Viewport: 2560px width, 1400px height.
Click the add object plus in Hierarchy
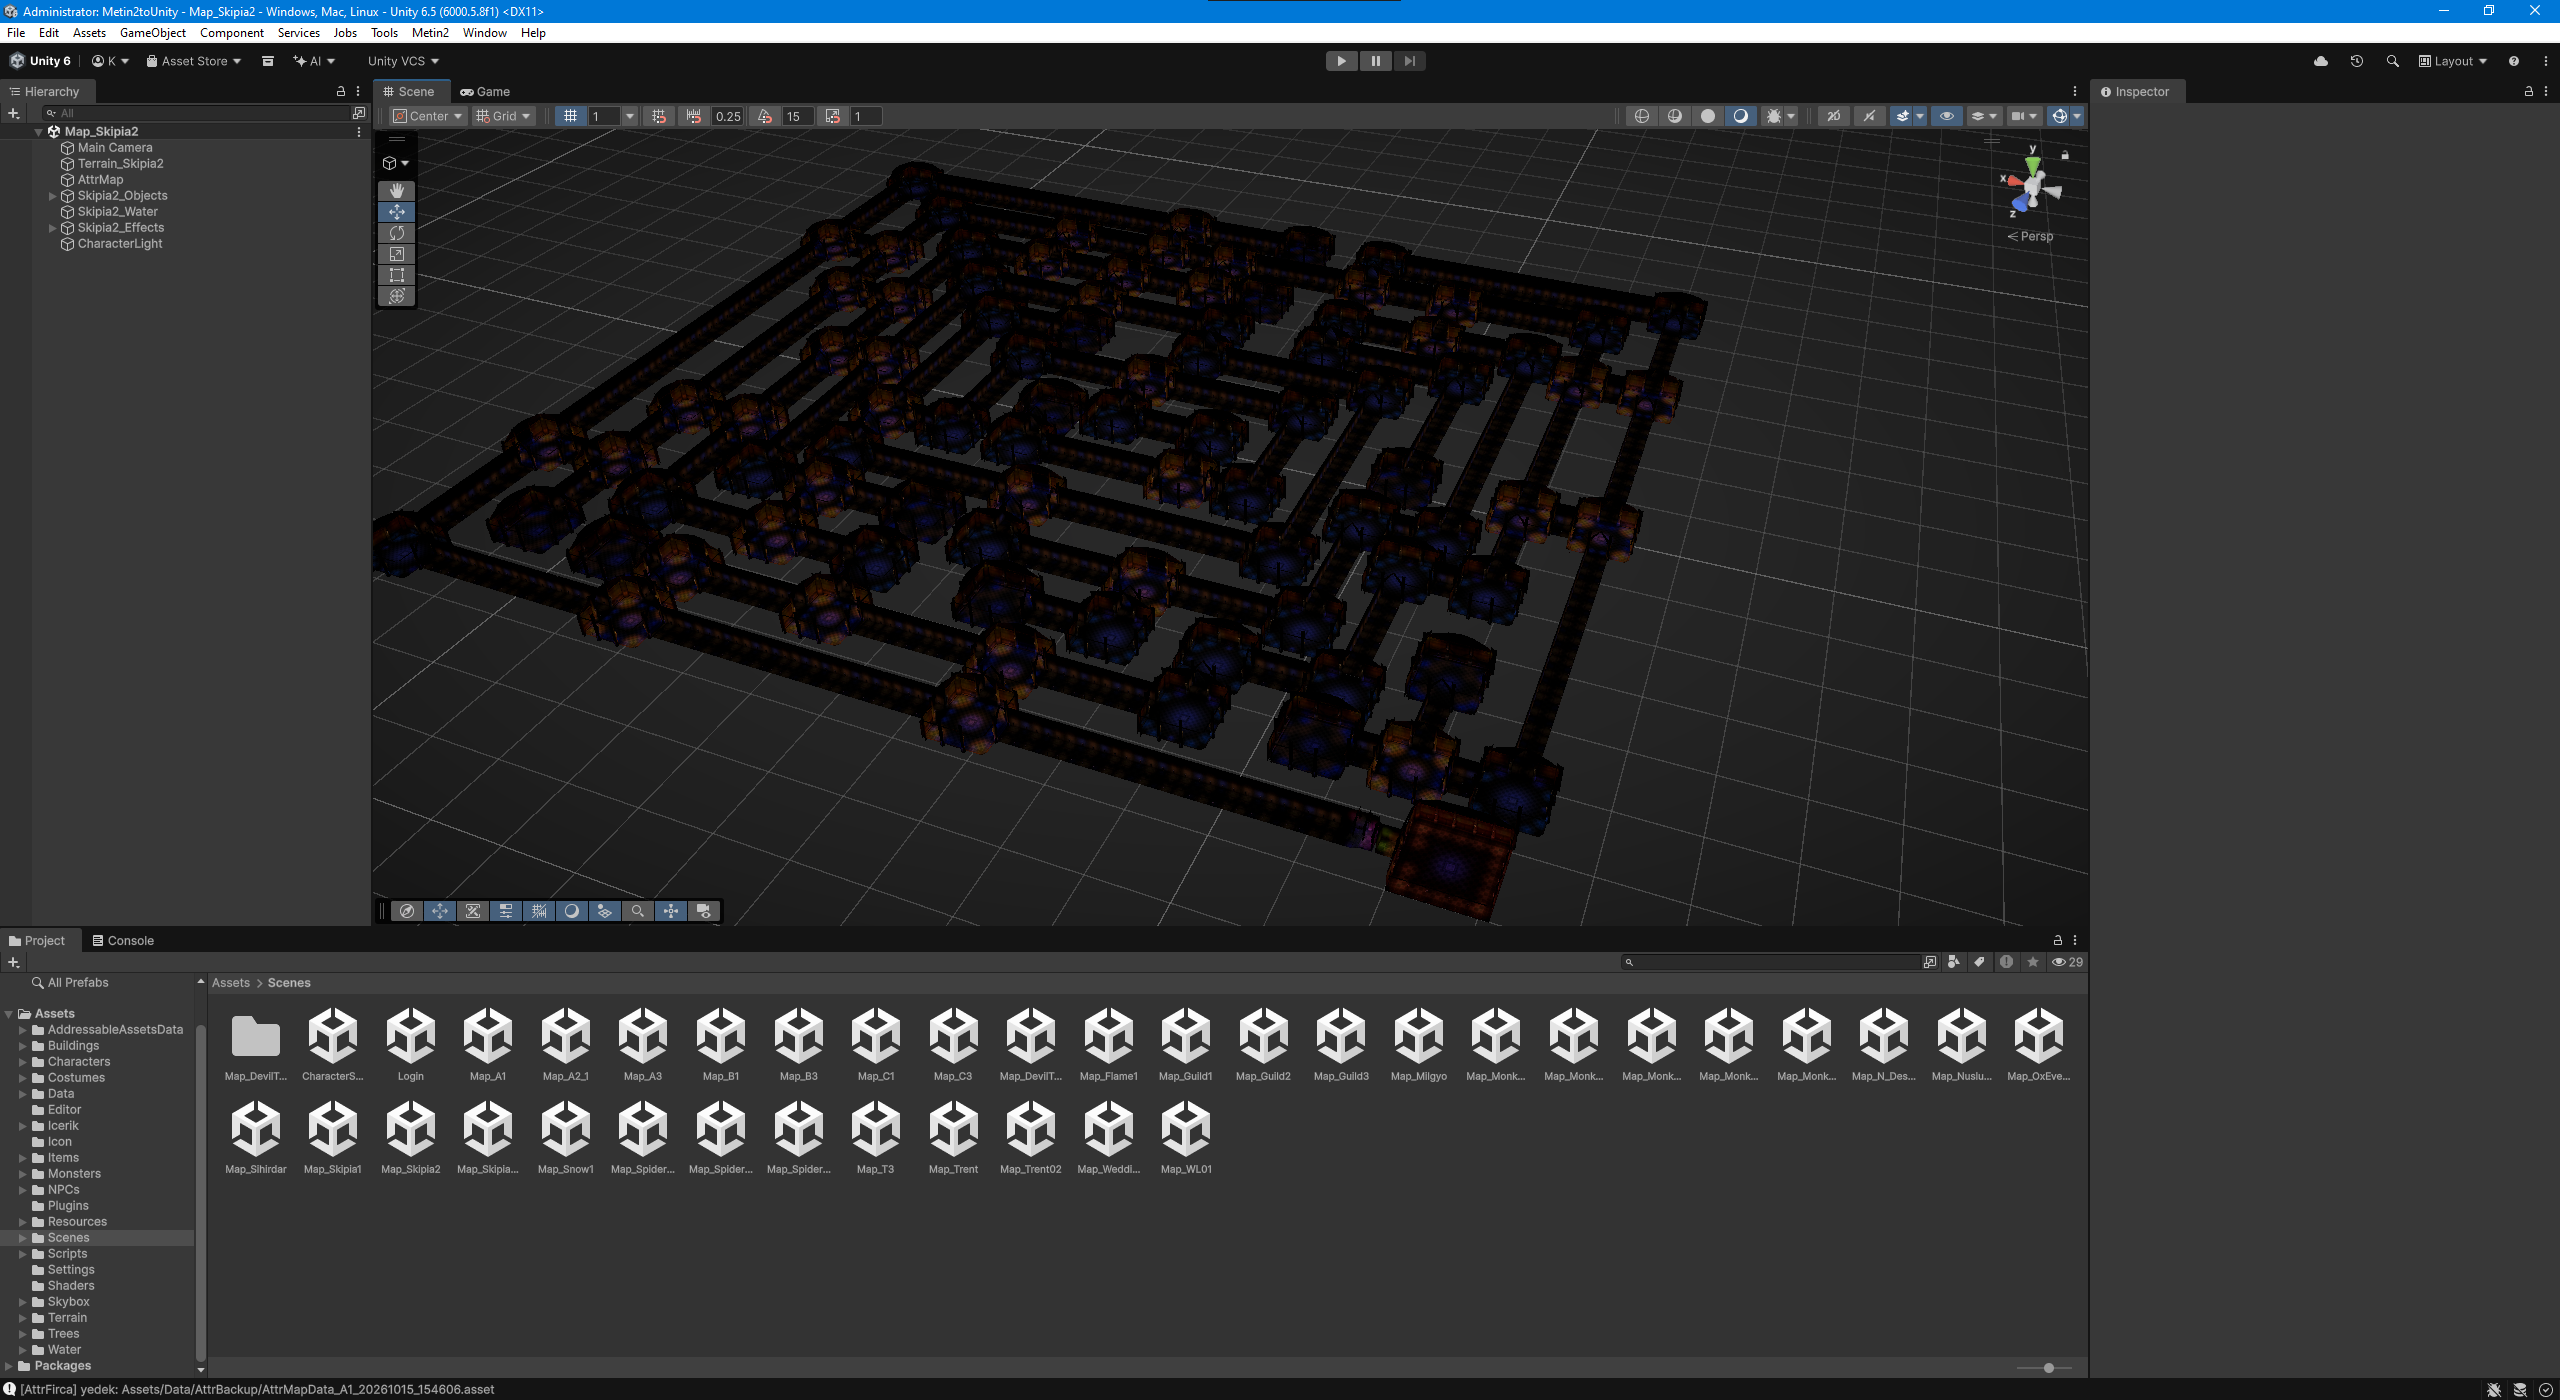[x=14, y=113]
